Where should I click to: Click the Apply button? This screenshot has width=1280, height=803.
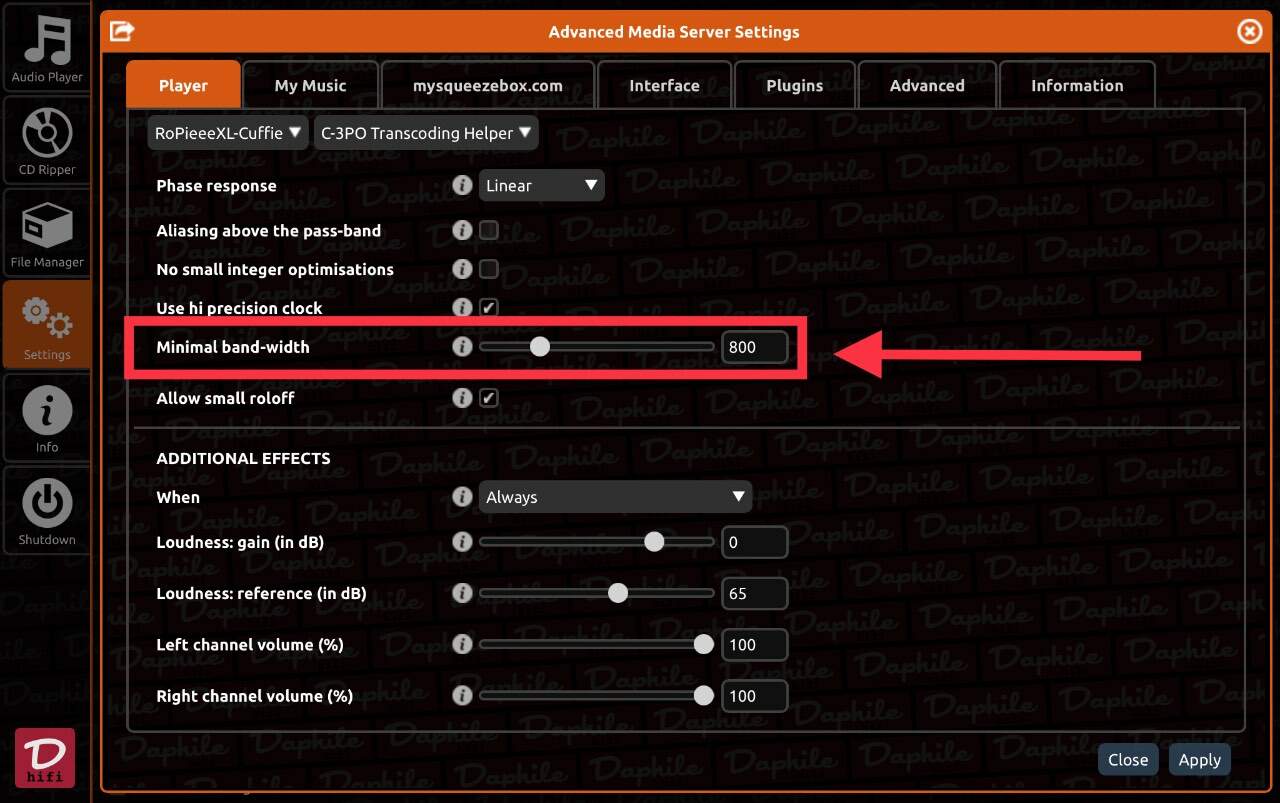coord(1200,760)
